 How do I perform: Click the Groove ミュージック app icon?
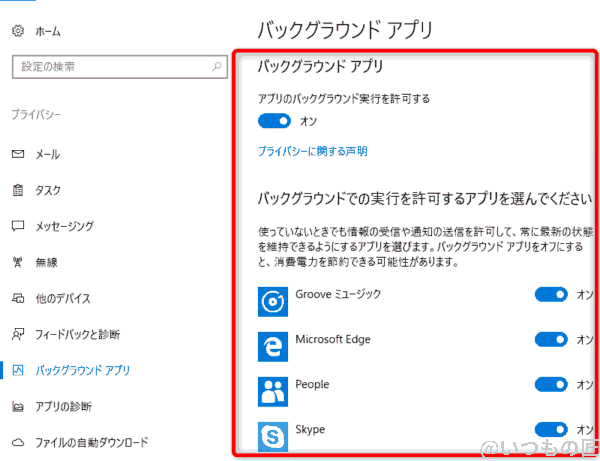tap(273, 301)
